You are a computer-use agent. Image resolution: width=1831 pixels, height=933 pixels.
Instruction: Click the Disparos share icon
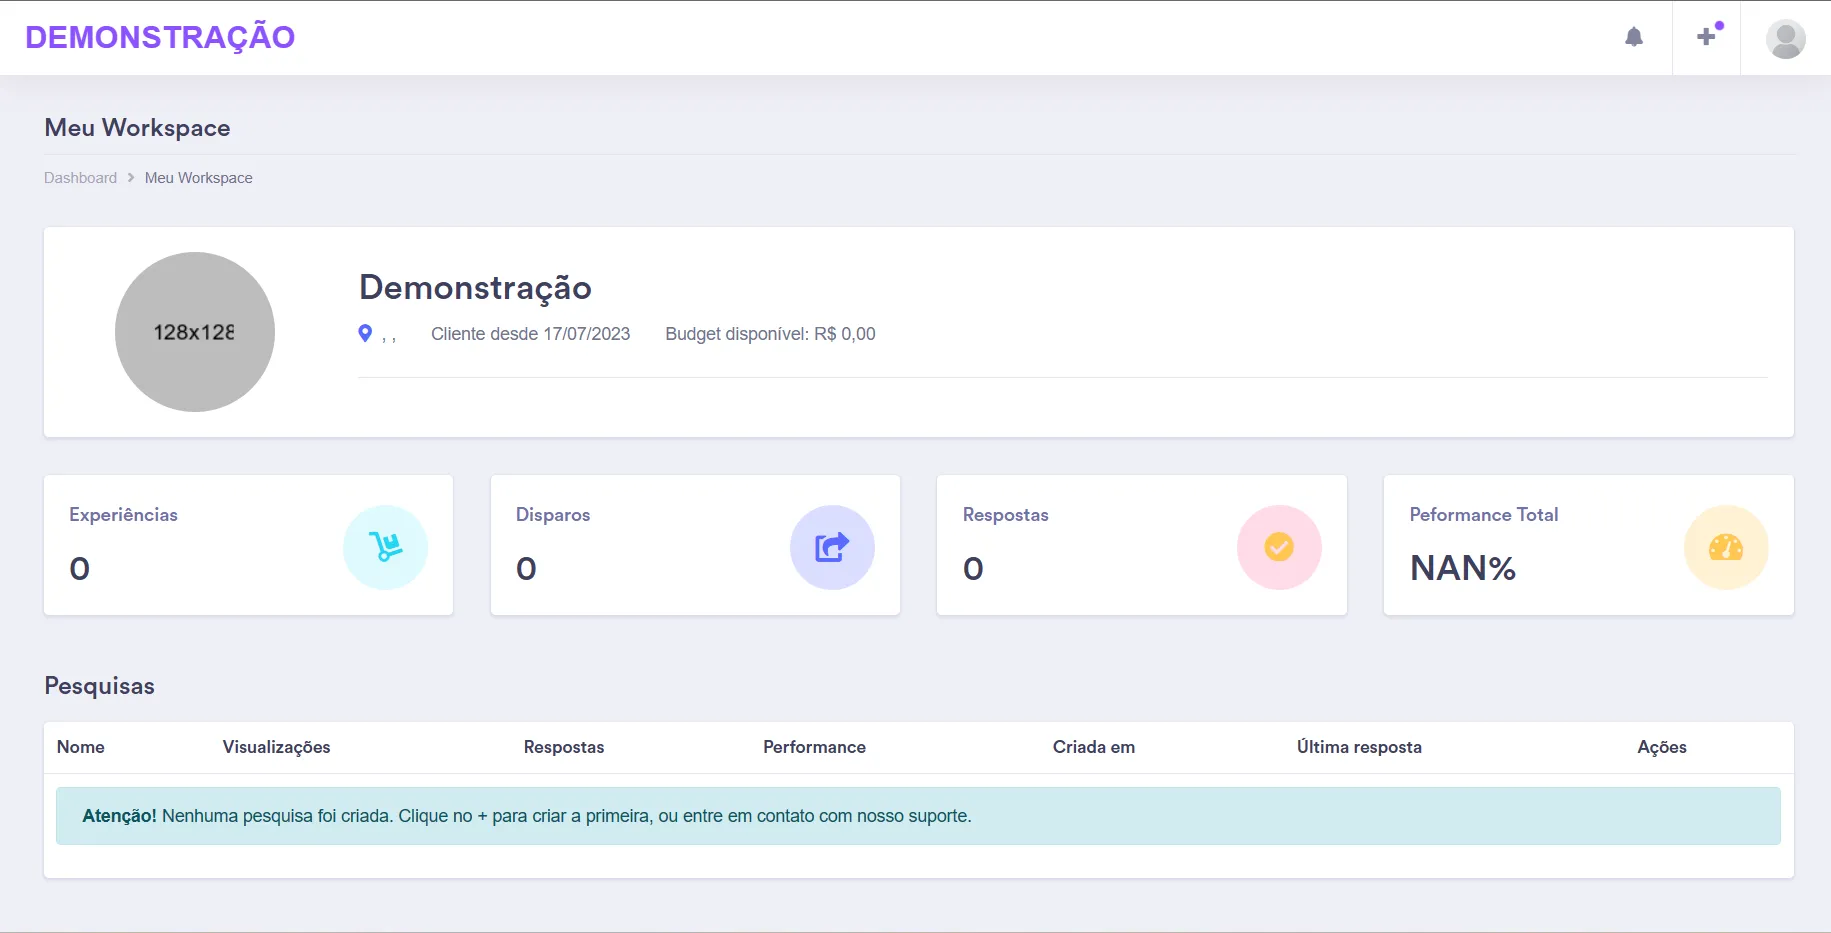pos(832,547)
